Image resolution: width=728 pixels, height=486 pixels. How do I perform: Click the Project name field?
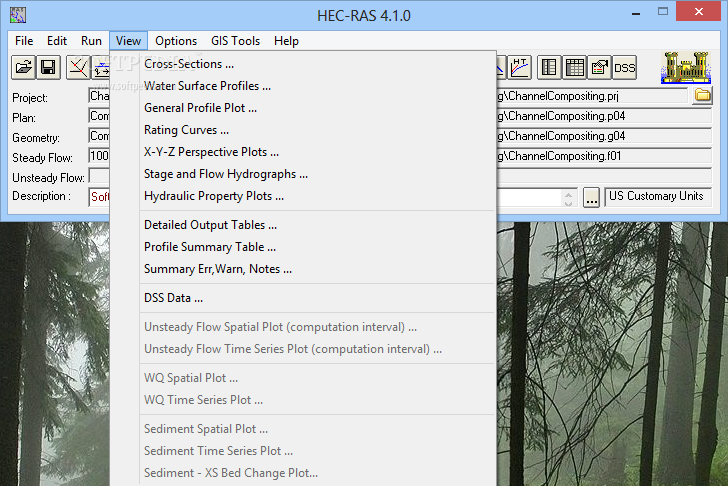(99, 96)
